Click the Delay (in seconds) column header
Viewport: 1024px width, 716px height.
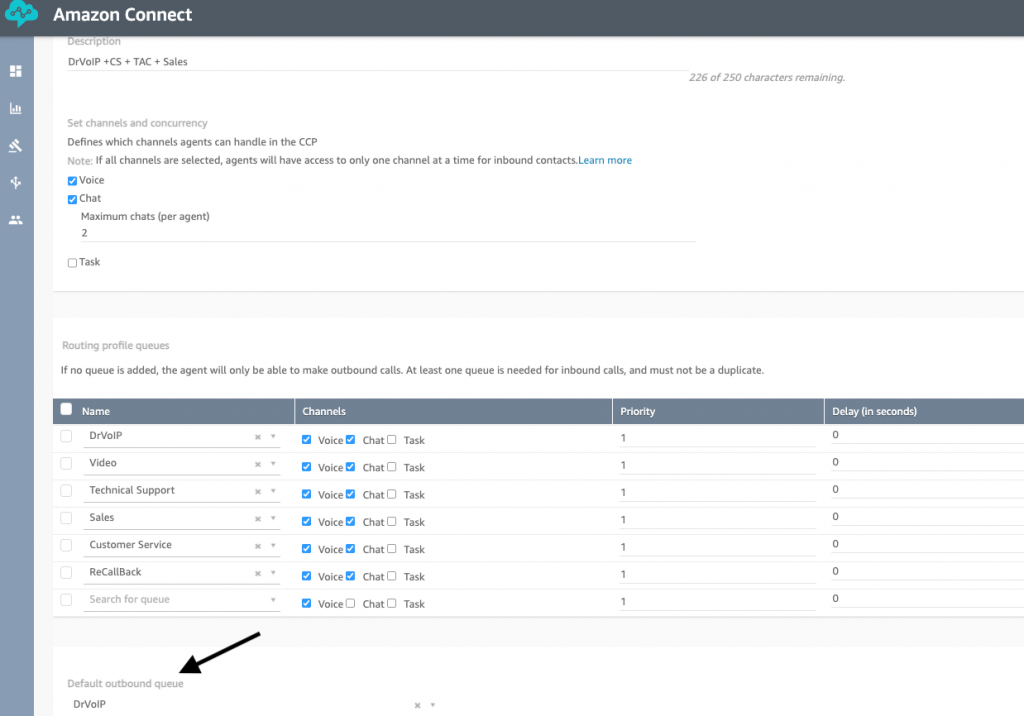874,412
